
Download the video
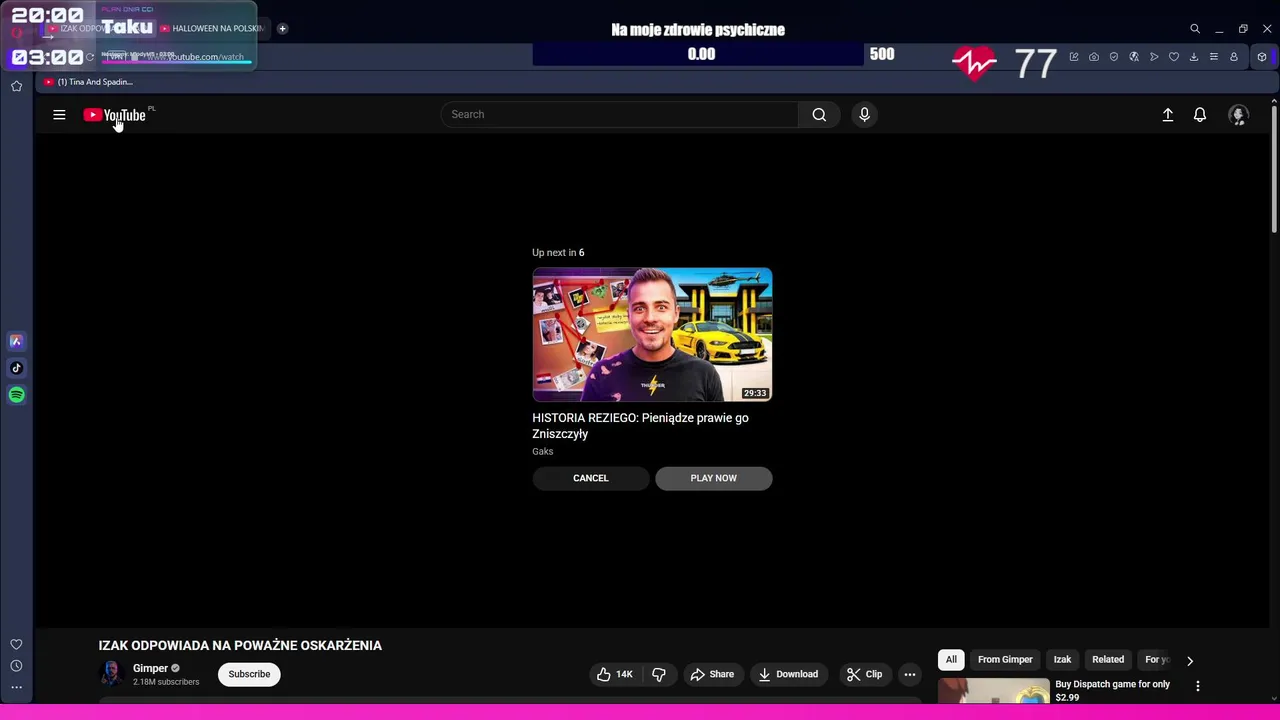[x=788, y=674]
